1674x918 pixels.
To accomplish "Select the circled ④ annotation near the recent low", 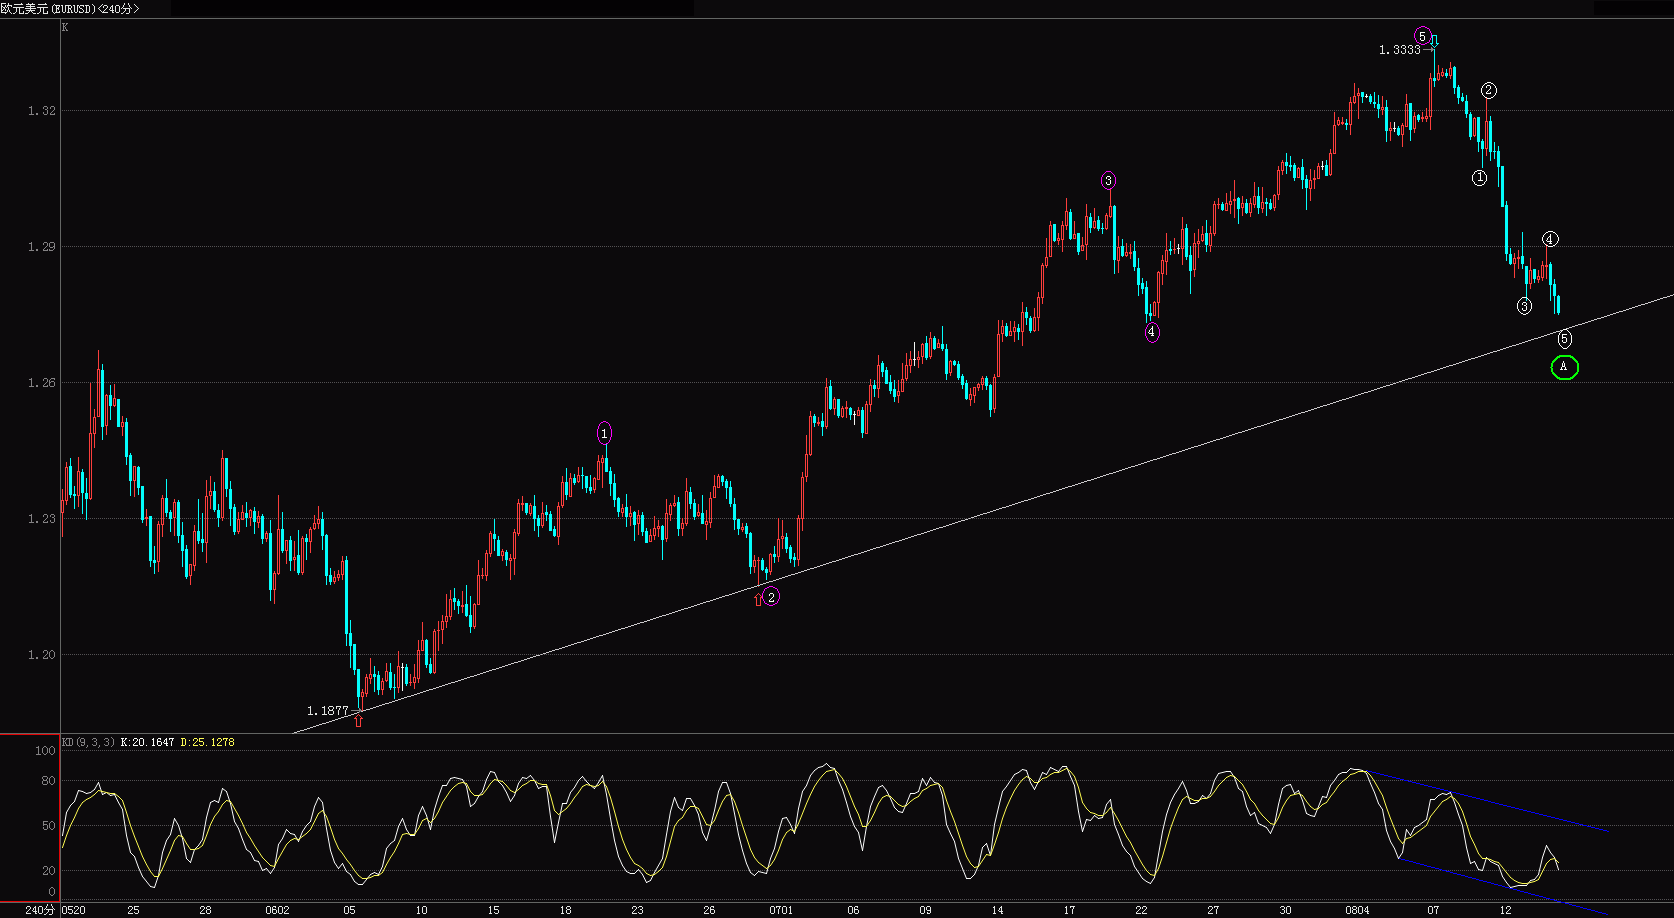I will (x=1548, y=239).
